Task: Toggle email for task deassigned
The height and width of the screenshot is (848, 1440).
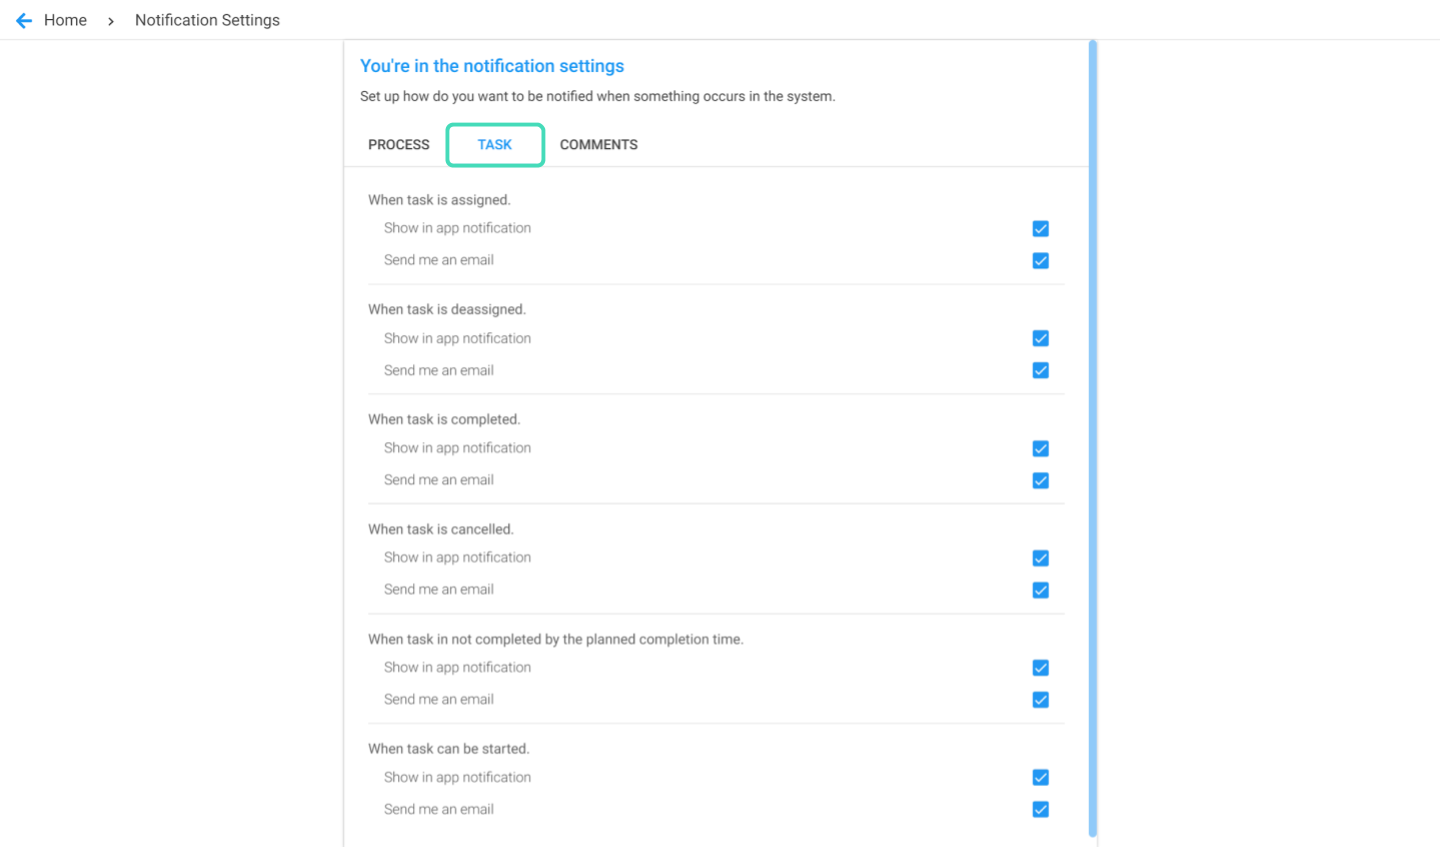Action: click(1041, 371)
